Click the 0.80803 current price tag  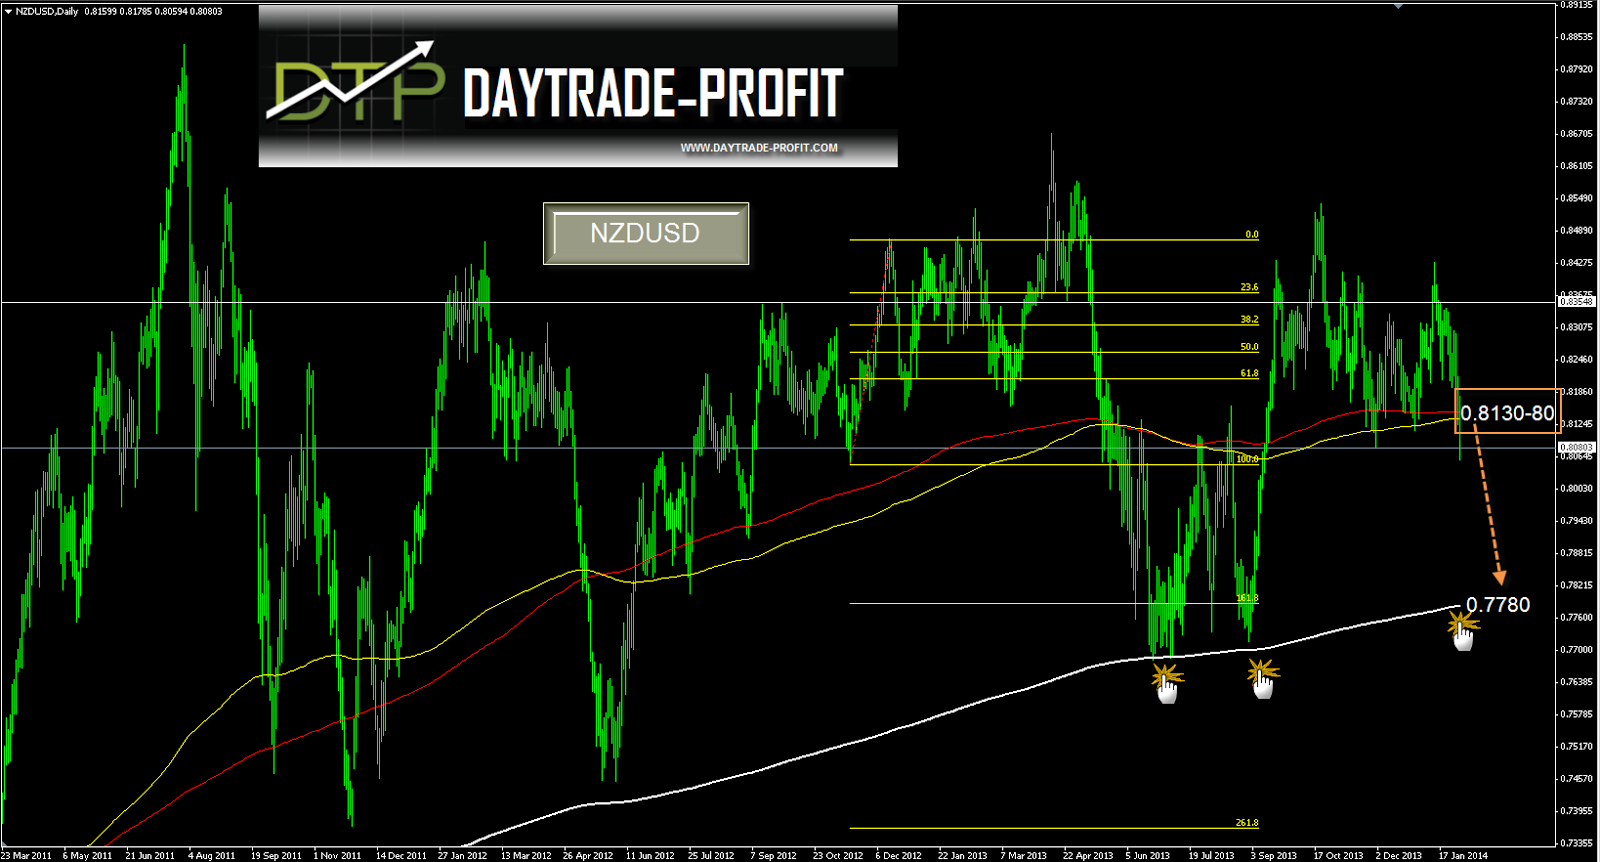1577,447
